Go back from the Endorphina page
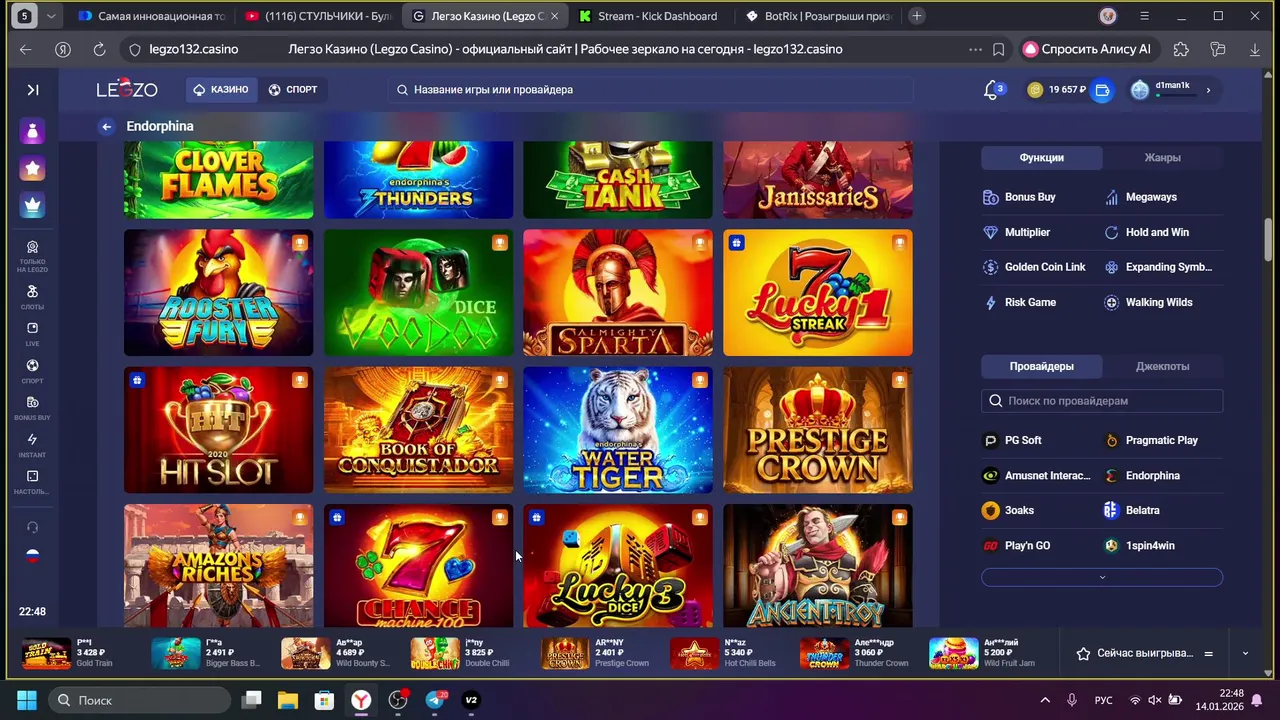This screenshot has width=1280, height=720. [x=107, y=126]
